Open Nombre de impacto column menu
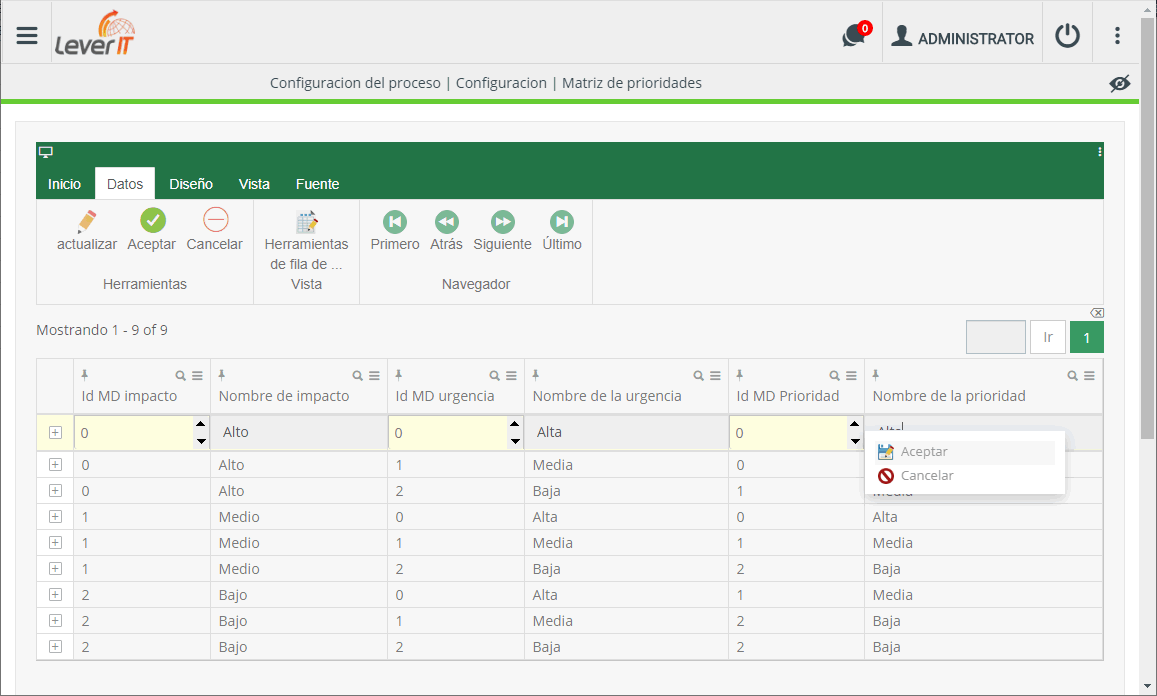The height and width of the screenshot is (696, 1157). point(374,376)
